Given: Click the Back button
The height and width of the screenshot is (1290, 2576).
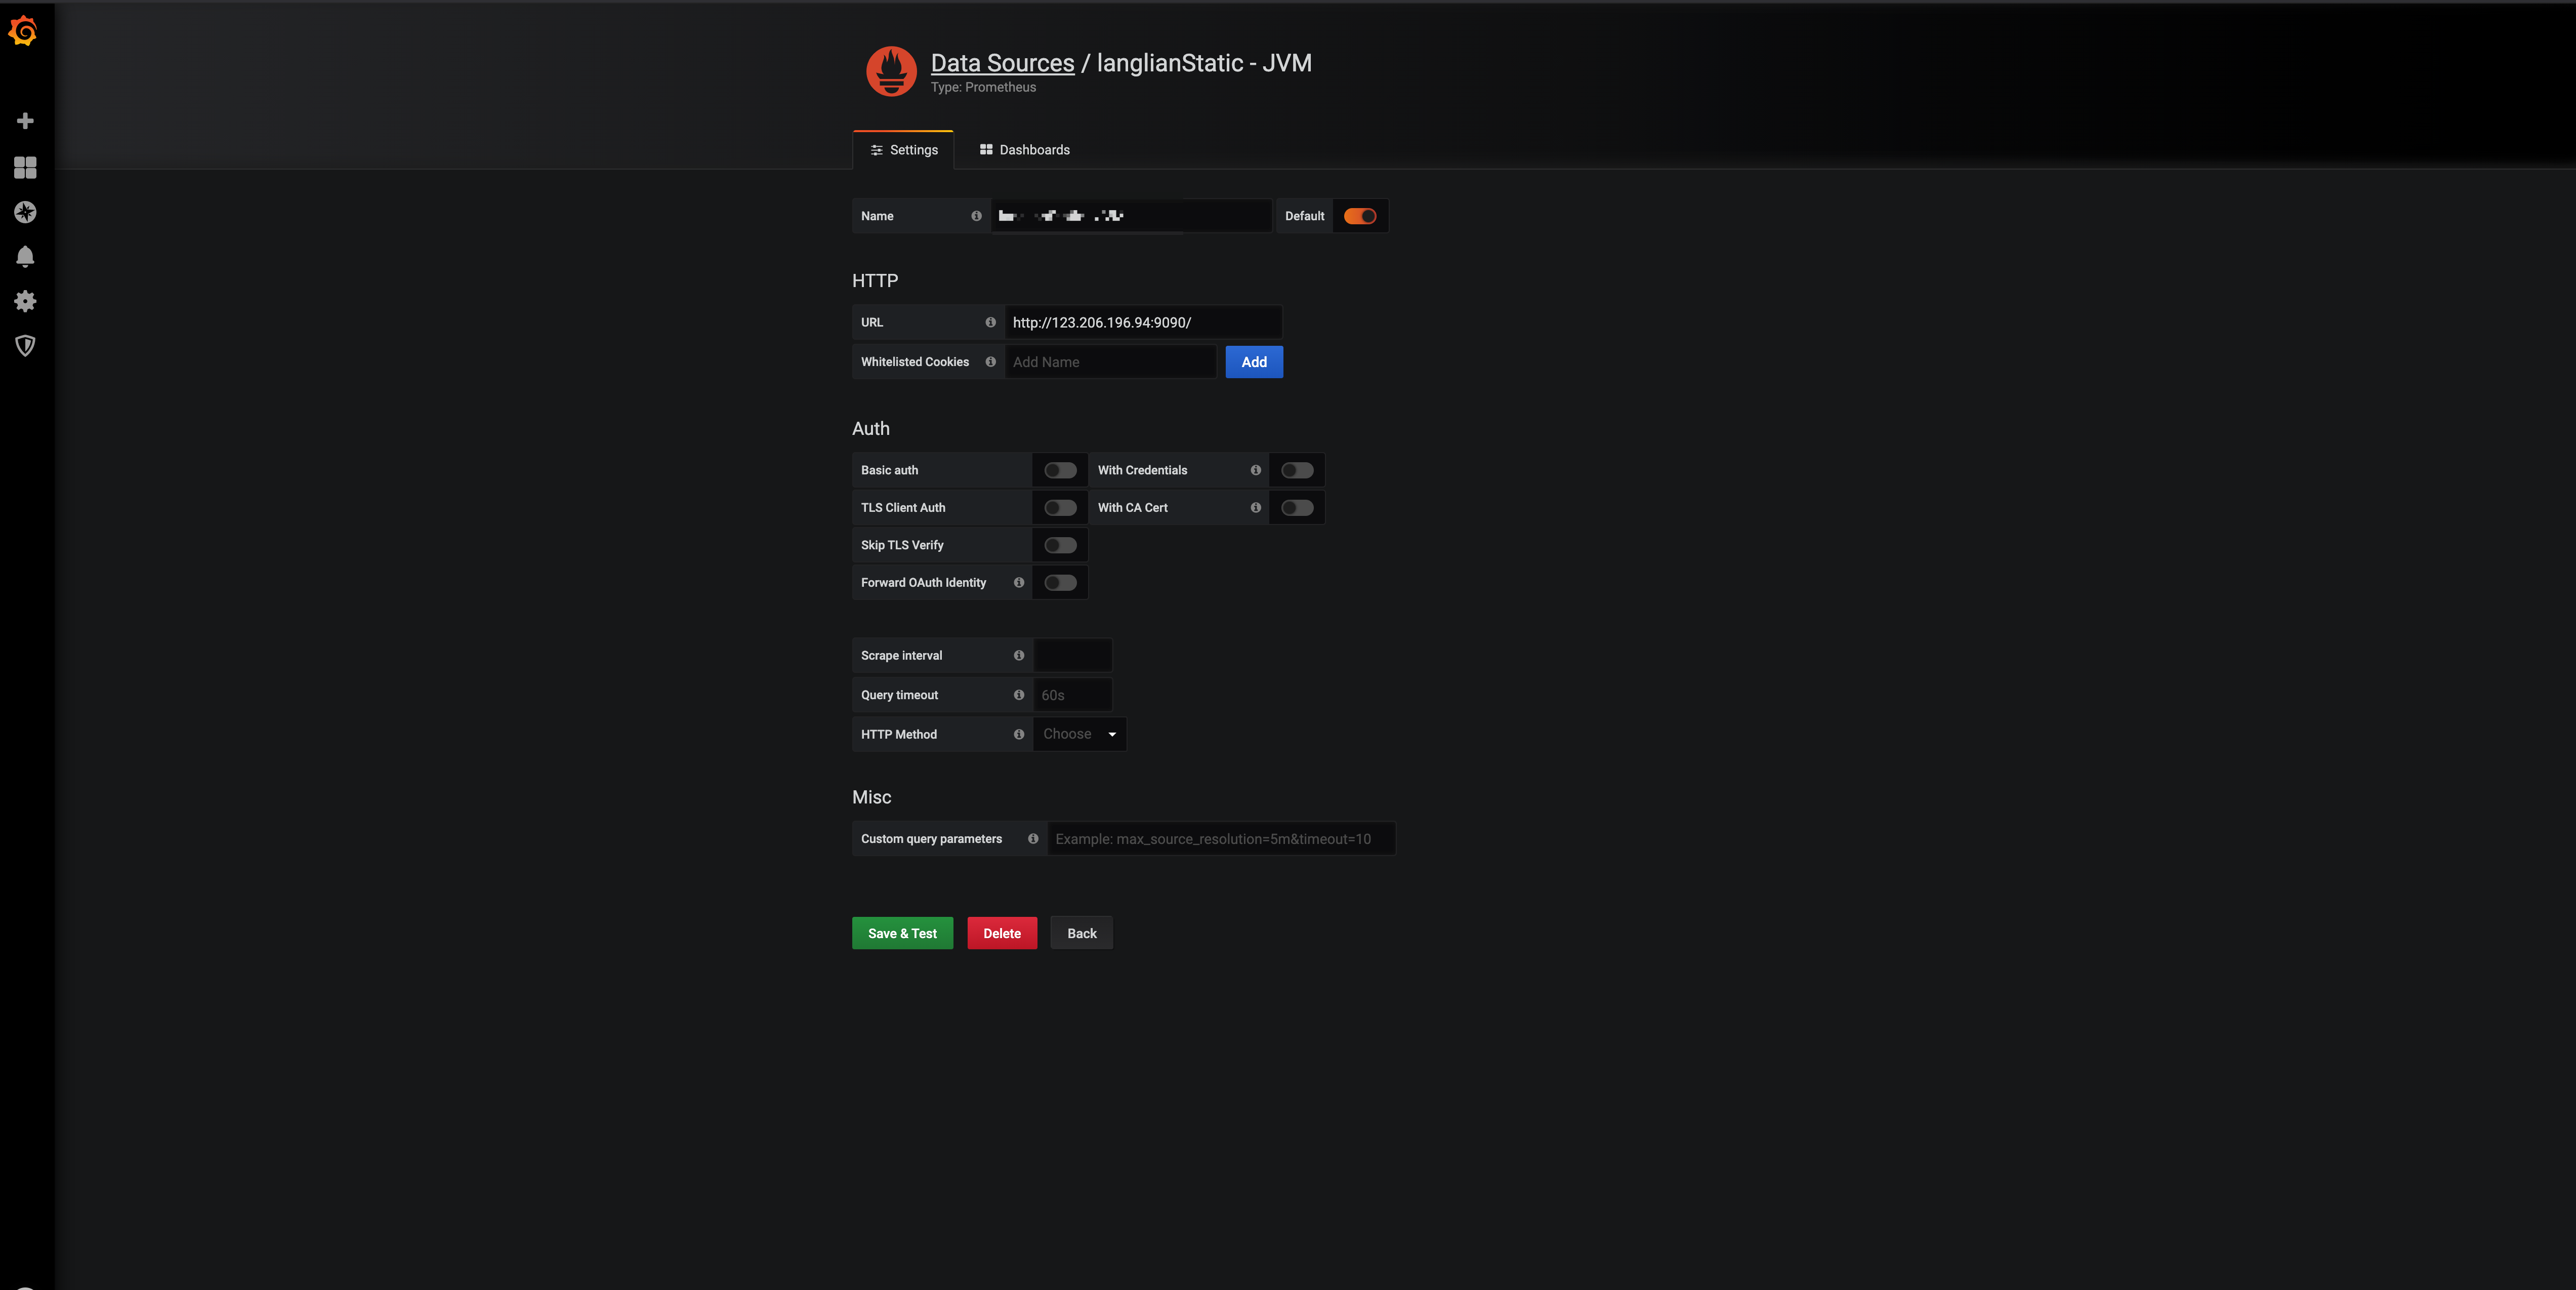Looking at the screenshot, I should pyautogui.click(x=1081, y=933).
